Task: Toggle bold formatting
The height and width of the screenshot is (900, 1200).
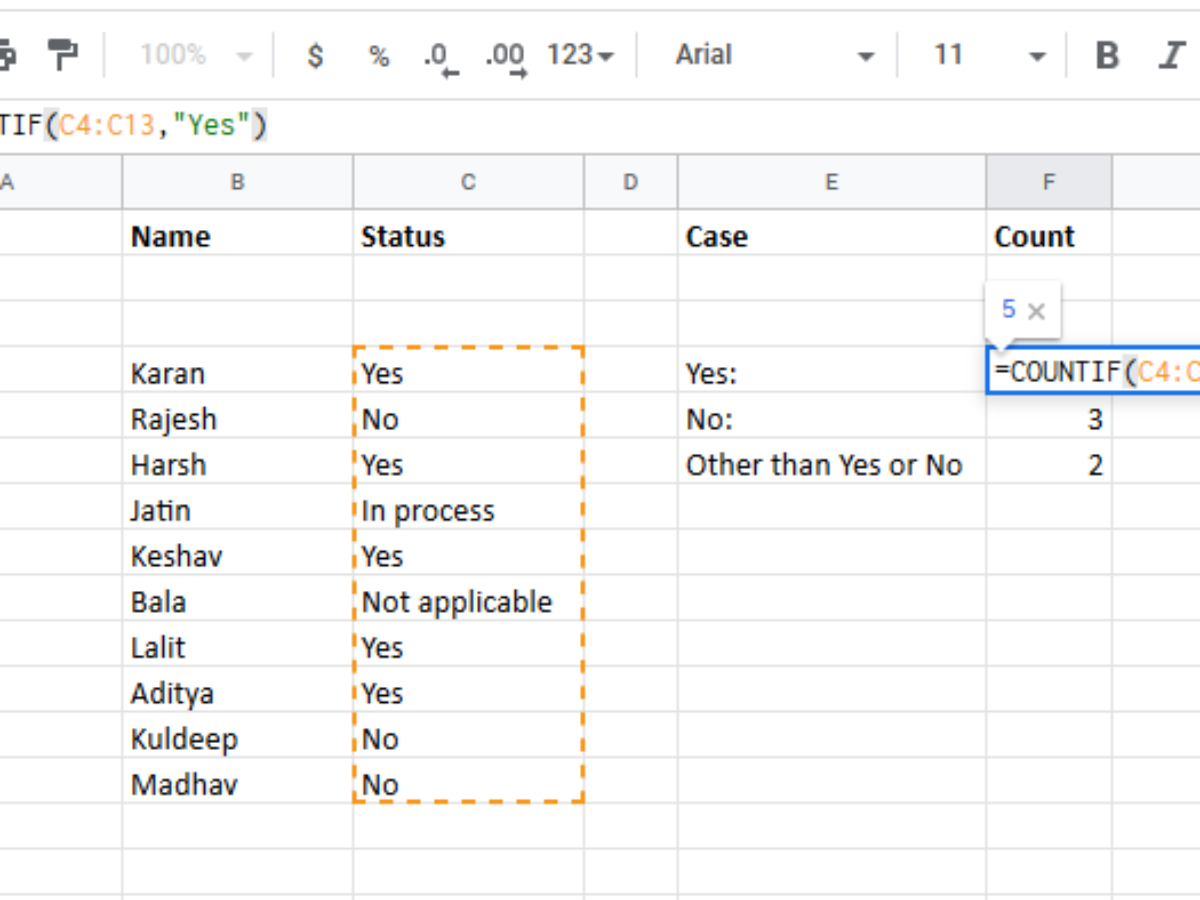Action: tap(1107, 55)
